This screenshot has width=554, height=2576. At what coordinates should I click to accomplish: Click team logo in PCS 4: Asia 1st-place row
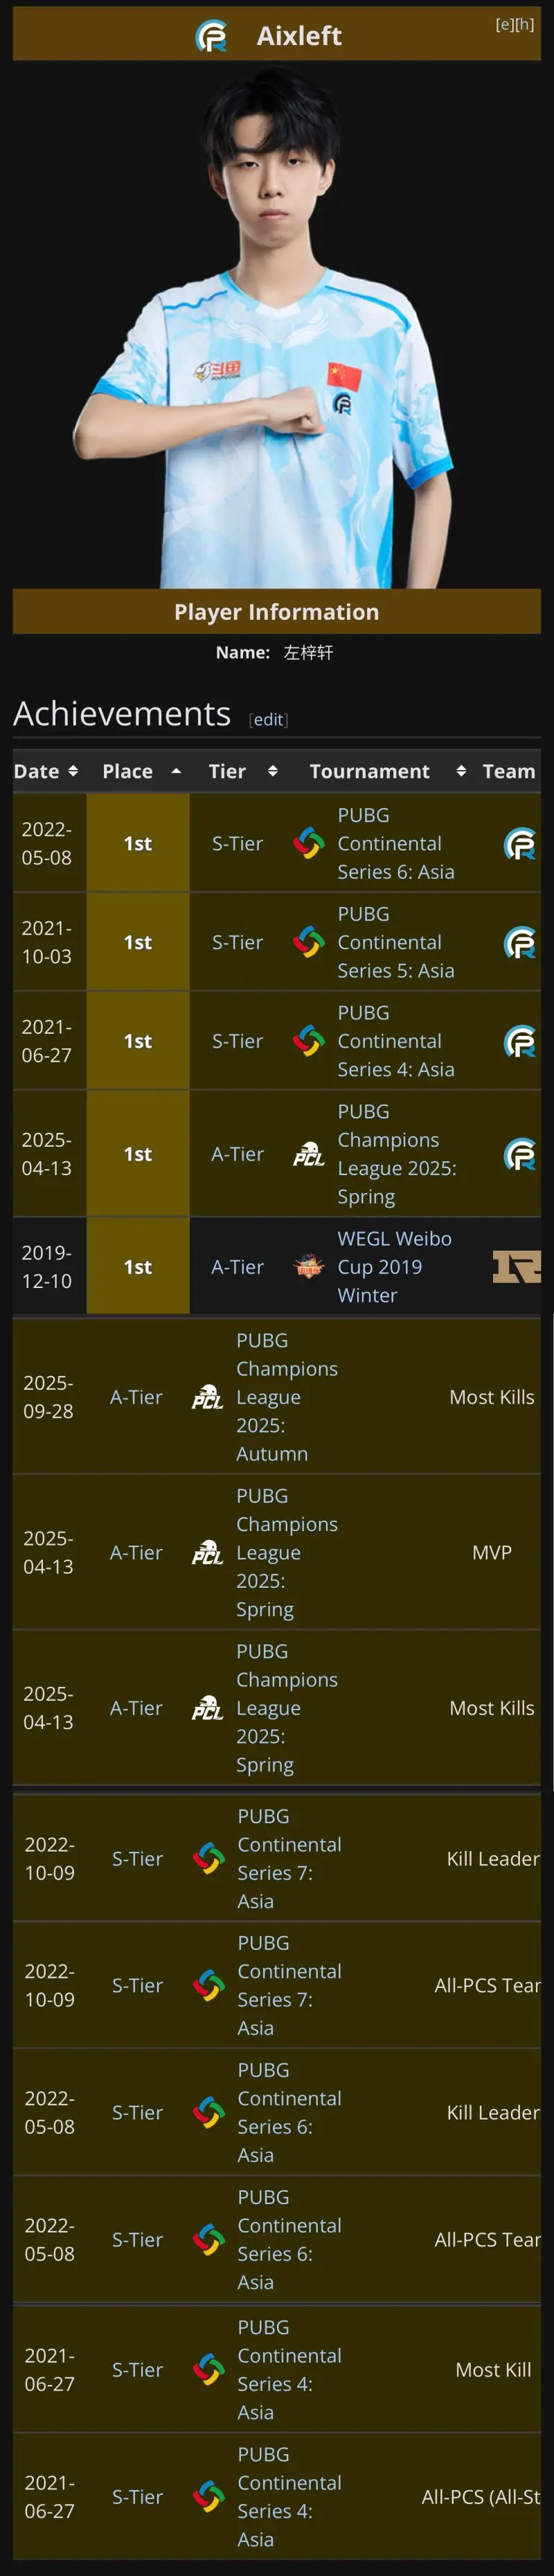coord(519,1041)
